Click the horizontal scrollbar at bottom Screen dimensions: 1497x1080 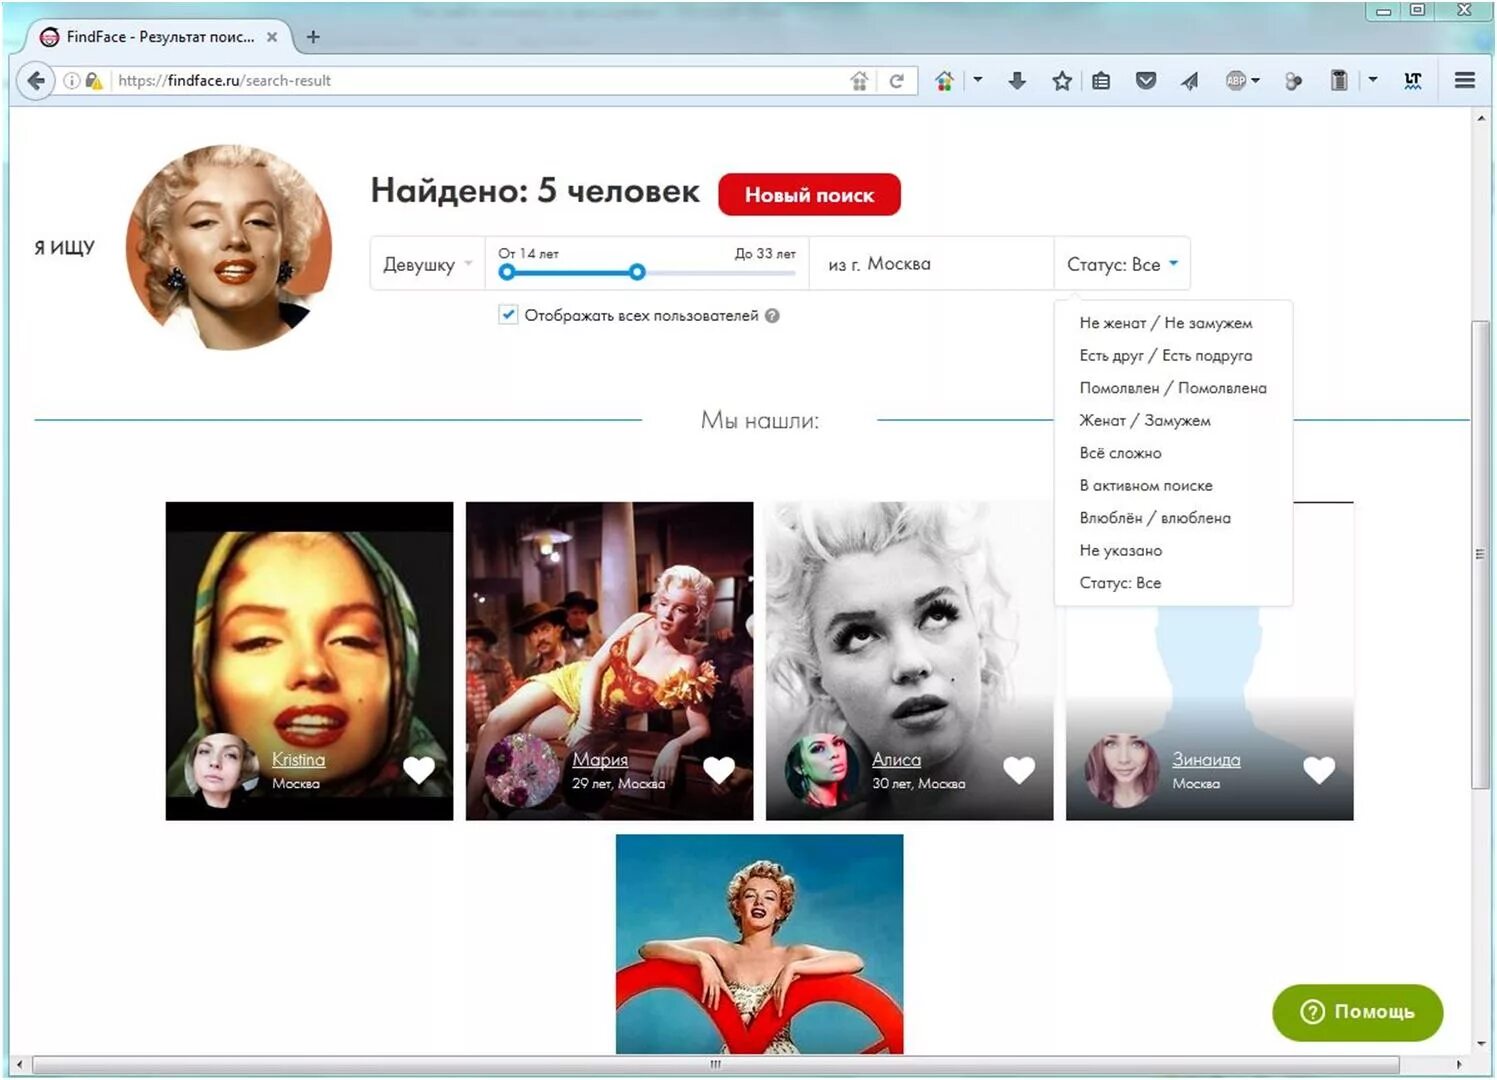[x=716, y=1064]
